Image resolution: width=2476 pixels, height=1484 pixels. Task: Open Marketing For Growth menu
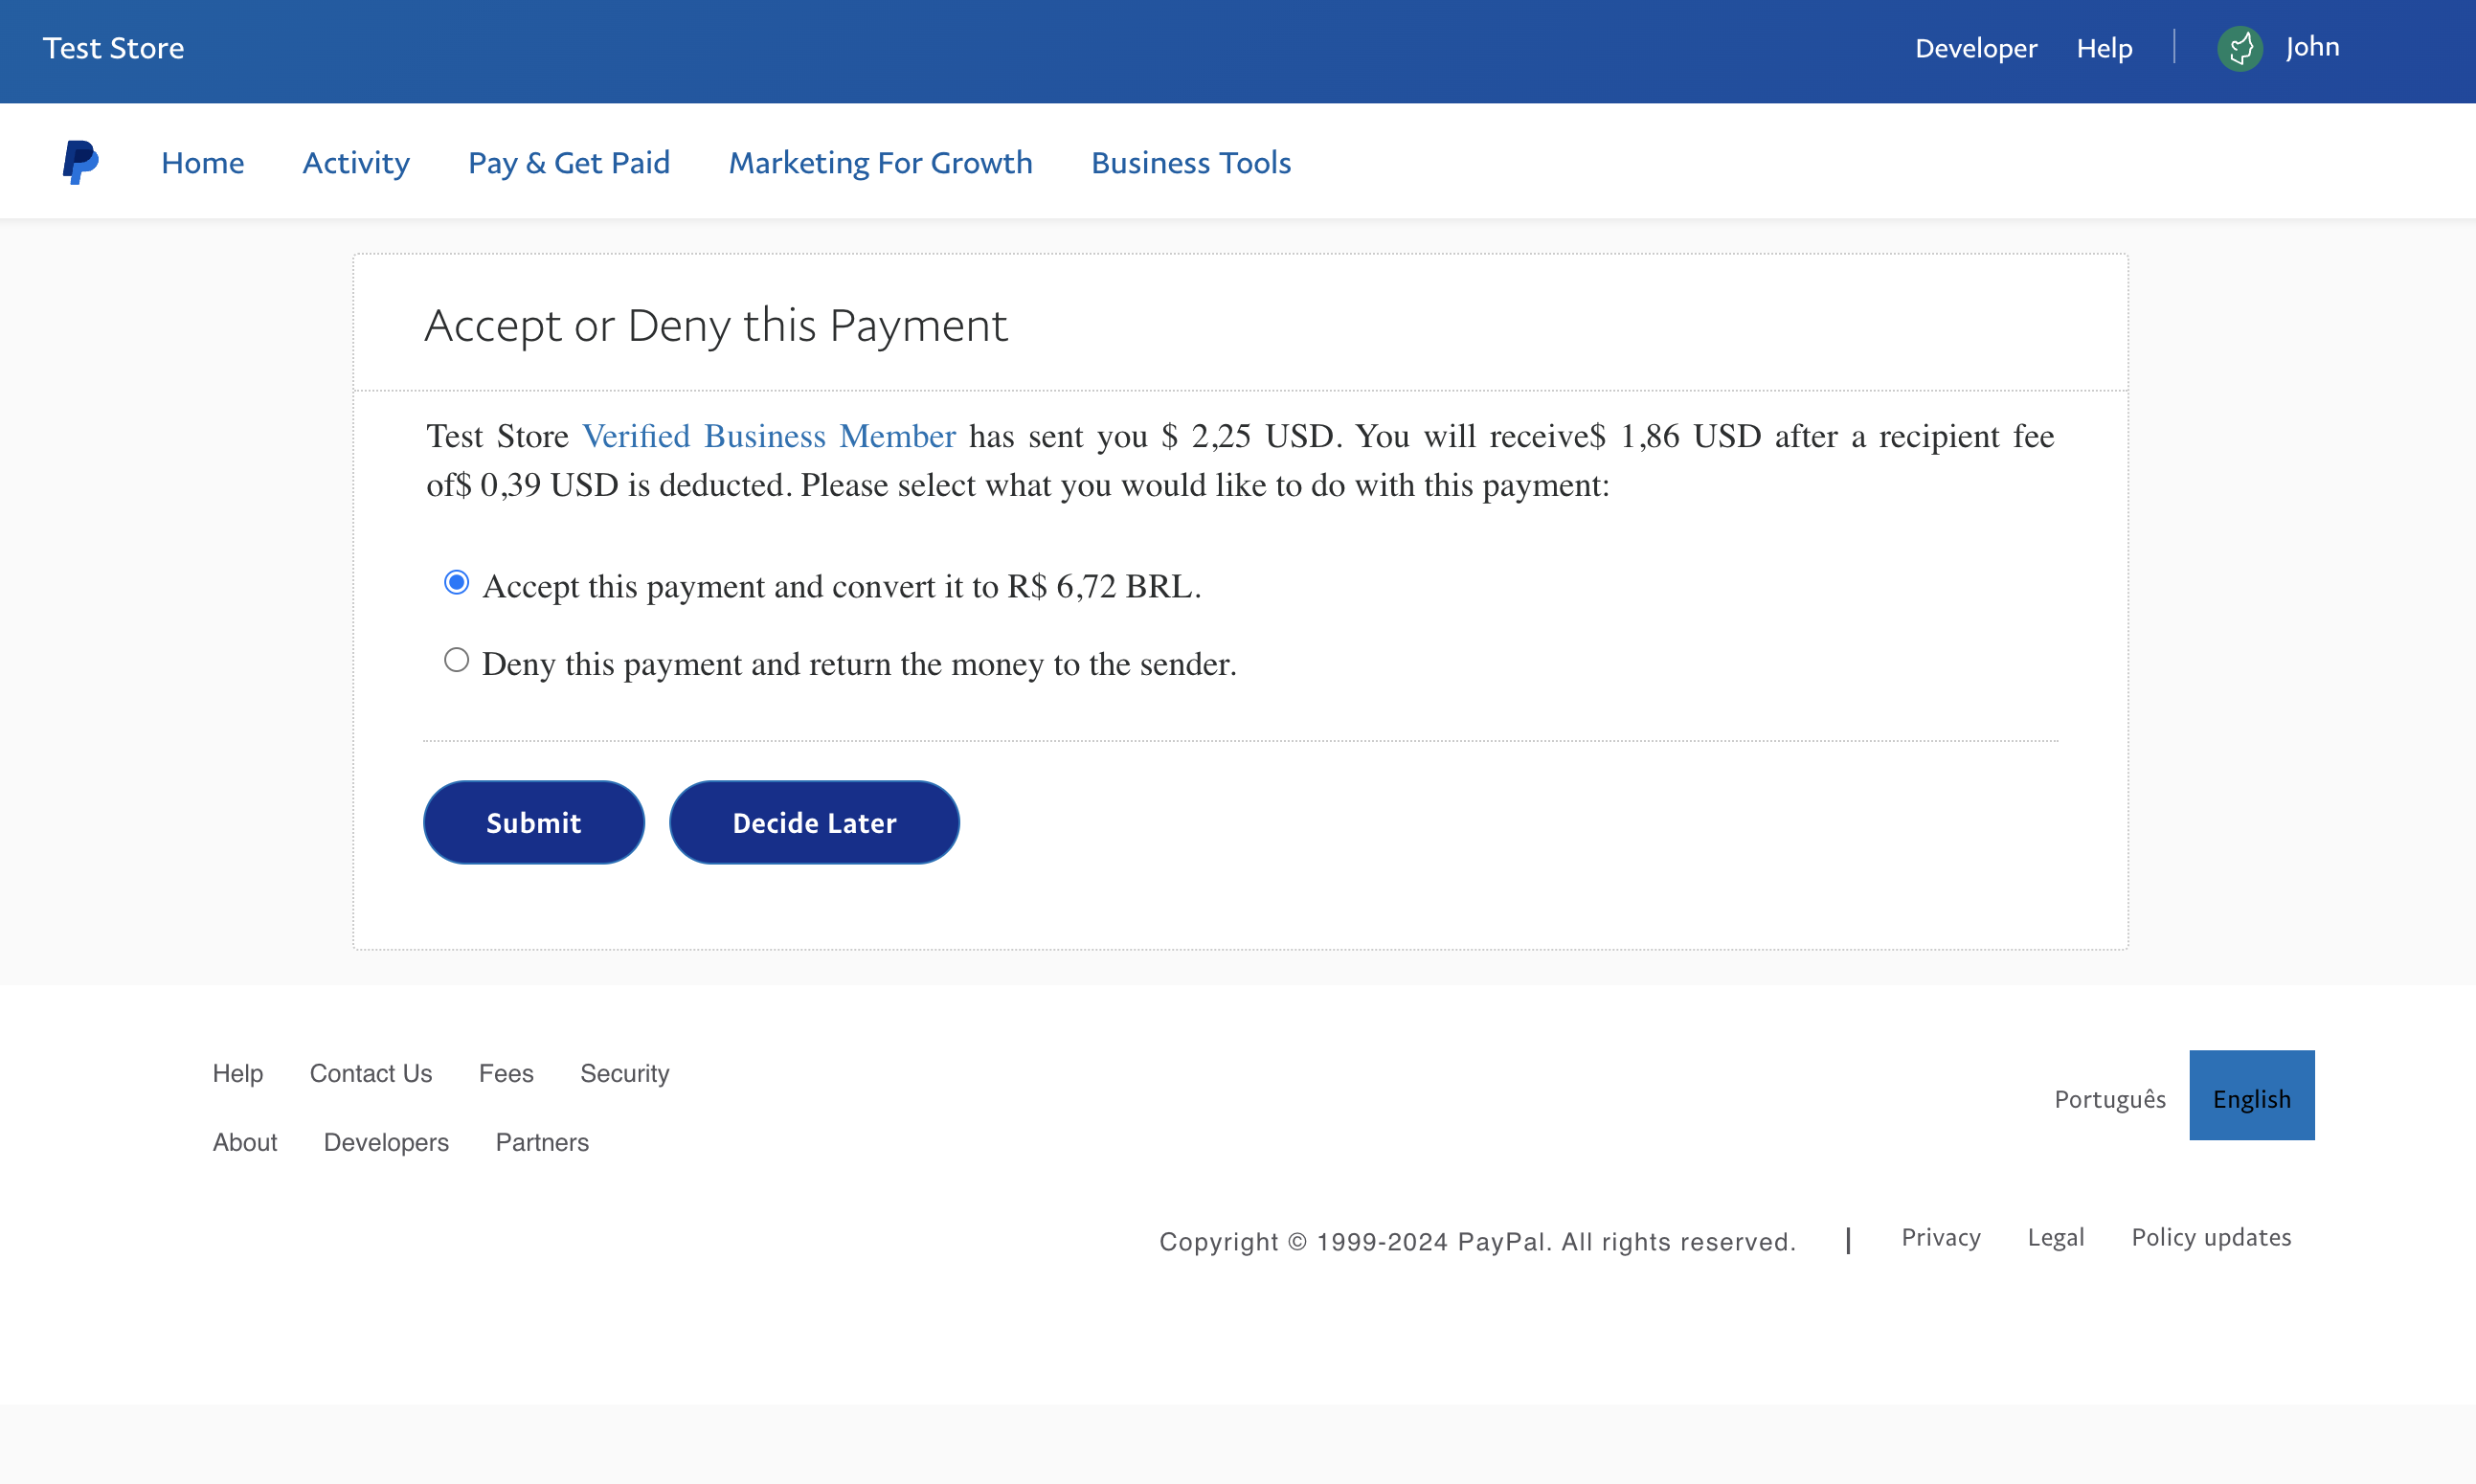[880, 162]
